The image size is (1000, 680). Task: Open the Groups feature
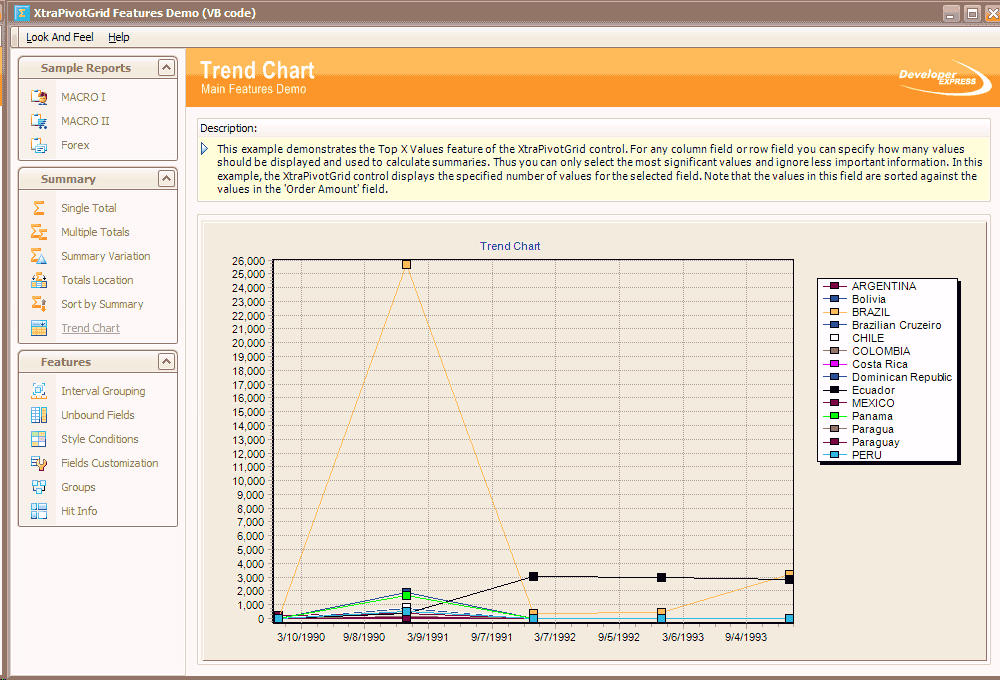pyautogui.click(x=78, y=487)
